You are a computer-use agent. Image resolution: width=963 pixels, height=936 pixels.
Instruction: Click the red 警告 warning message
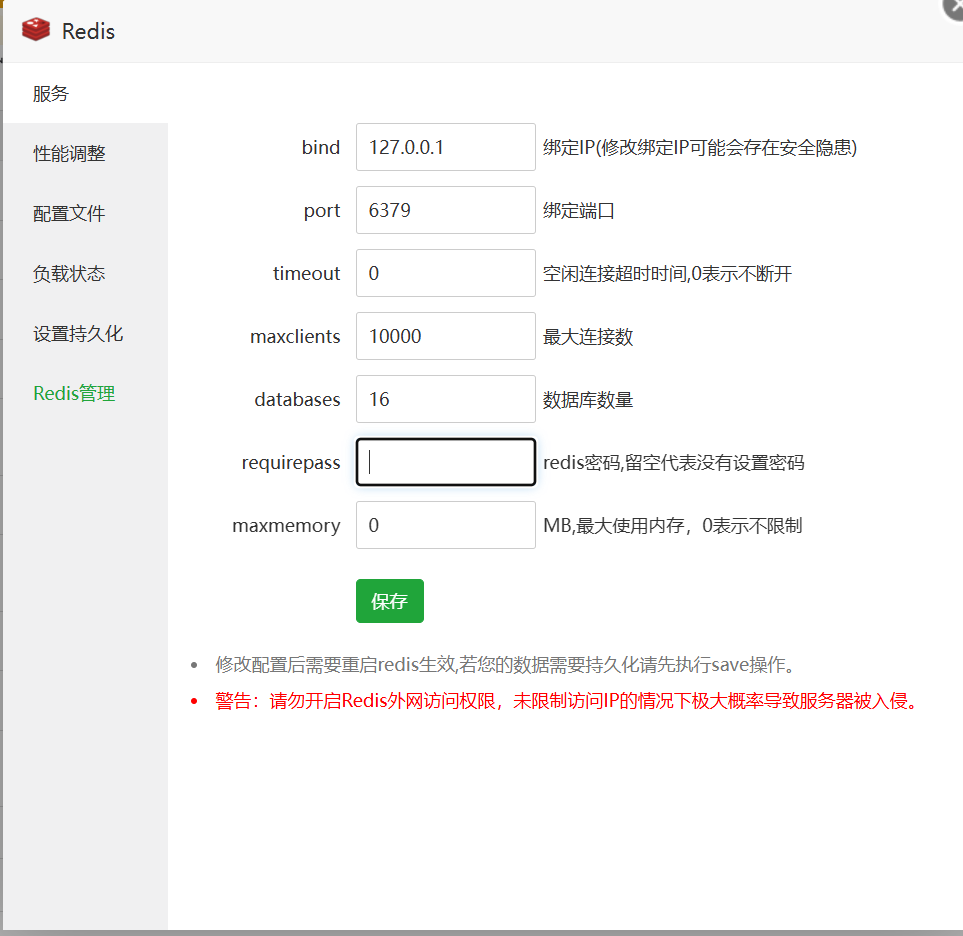point(566,701)
